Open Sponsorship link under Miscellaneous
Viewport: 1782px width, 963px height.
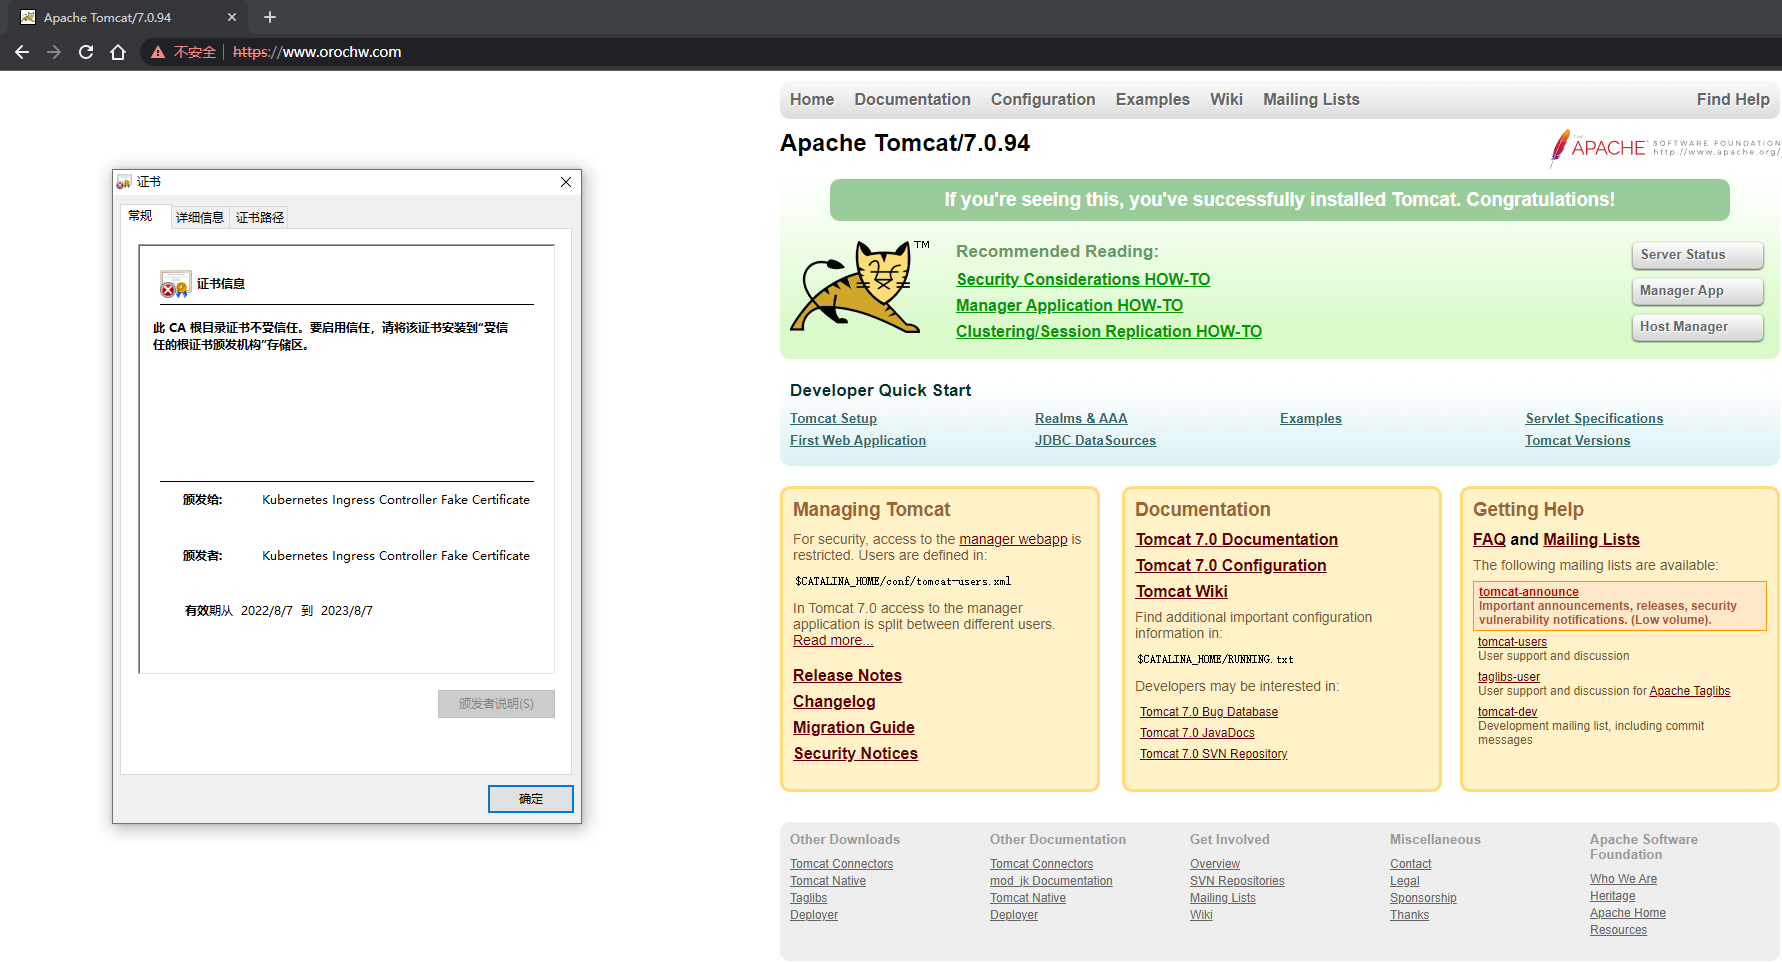click(x=1423, y=898)
